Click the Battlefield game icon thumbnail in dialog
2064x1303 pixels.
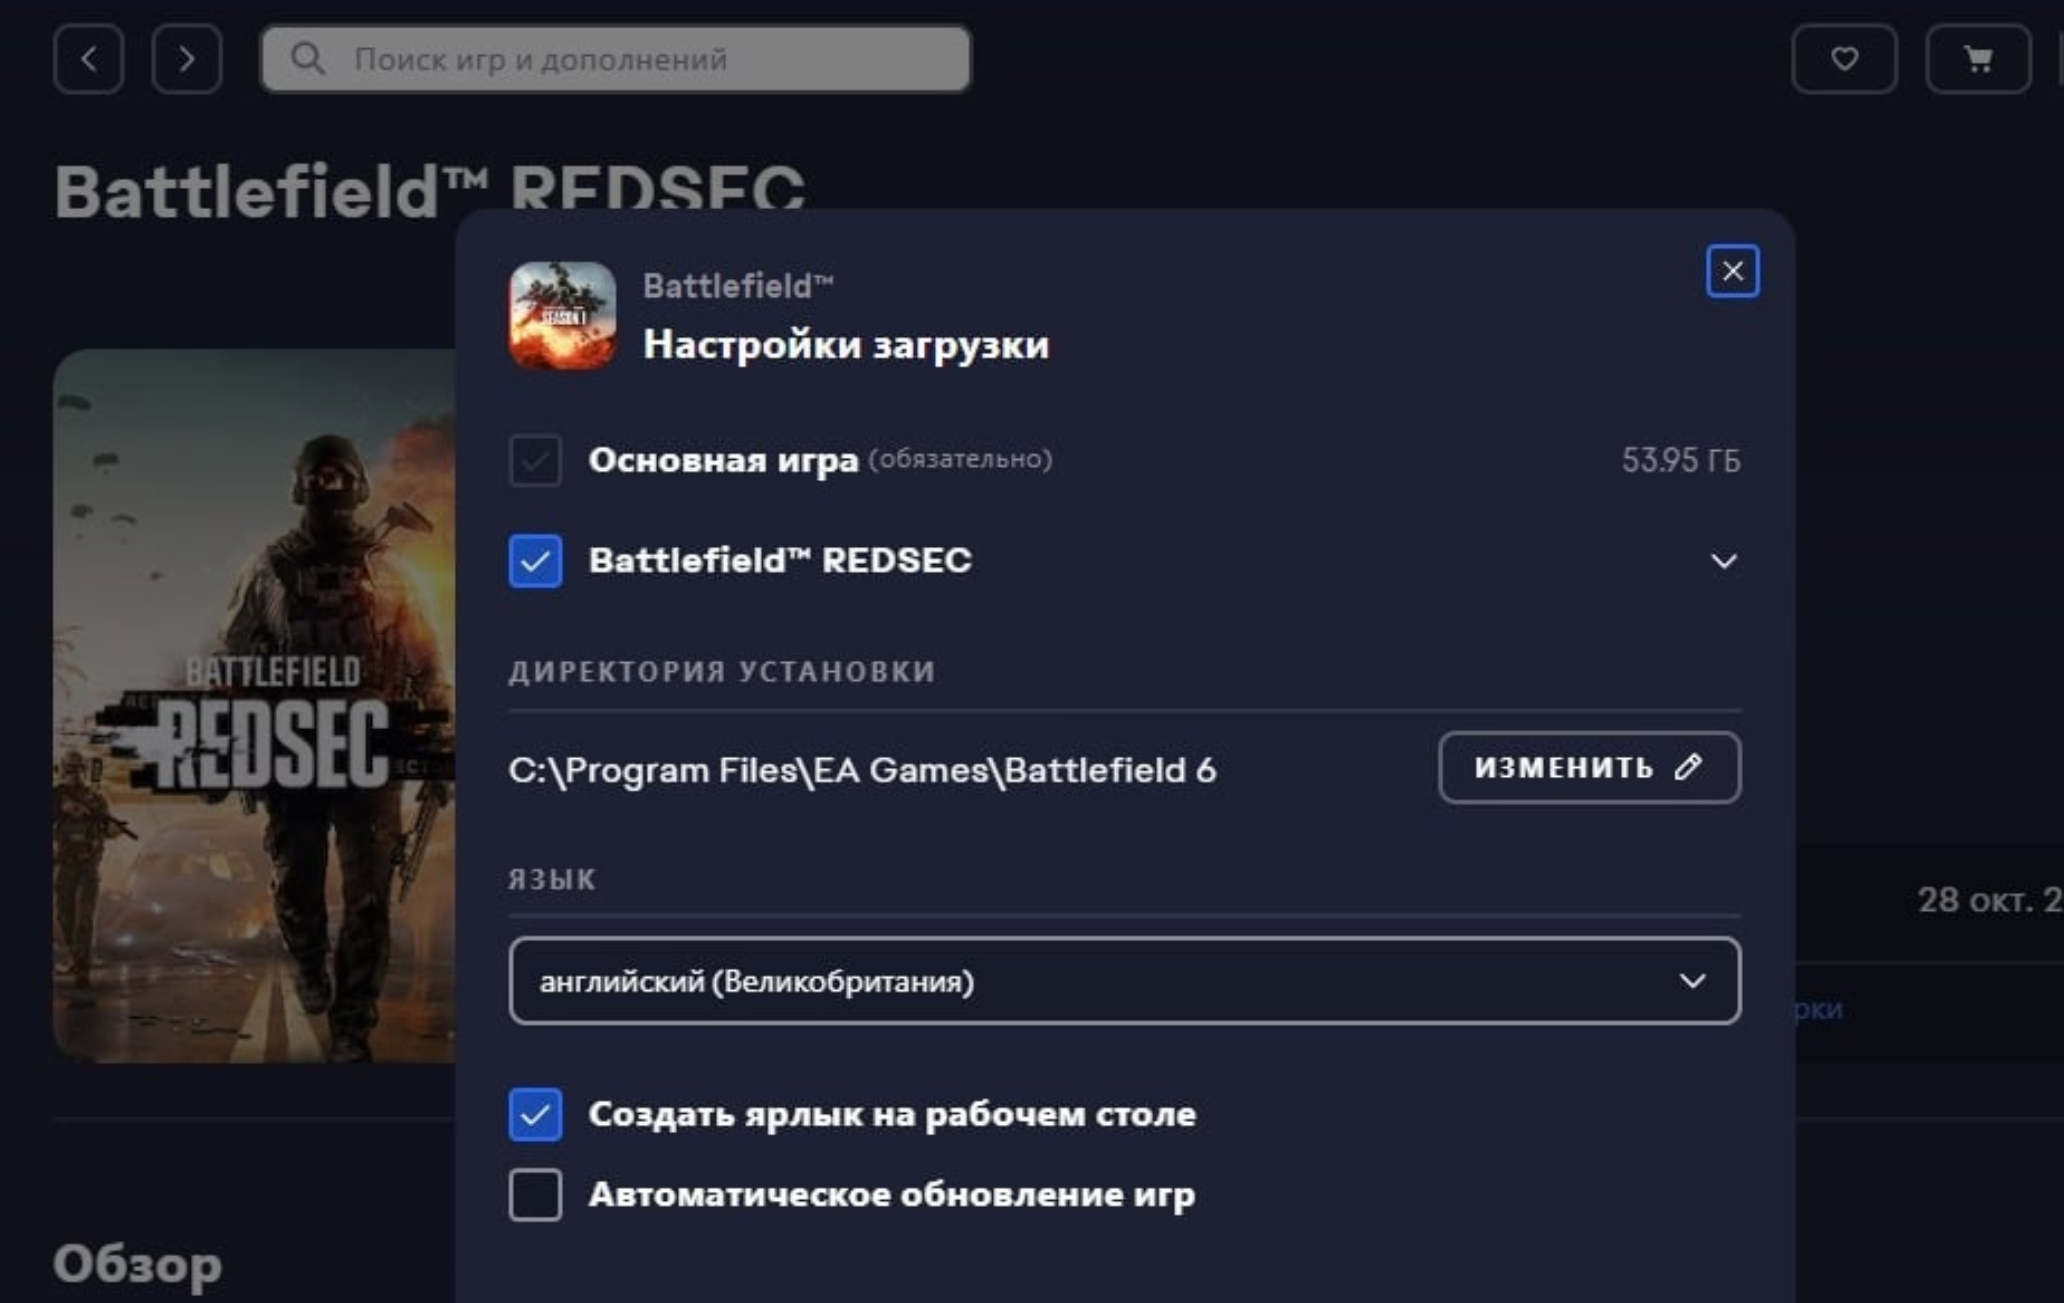(562, 316)
